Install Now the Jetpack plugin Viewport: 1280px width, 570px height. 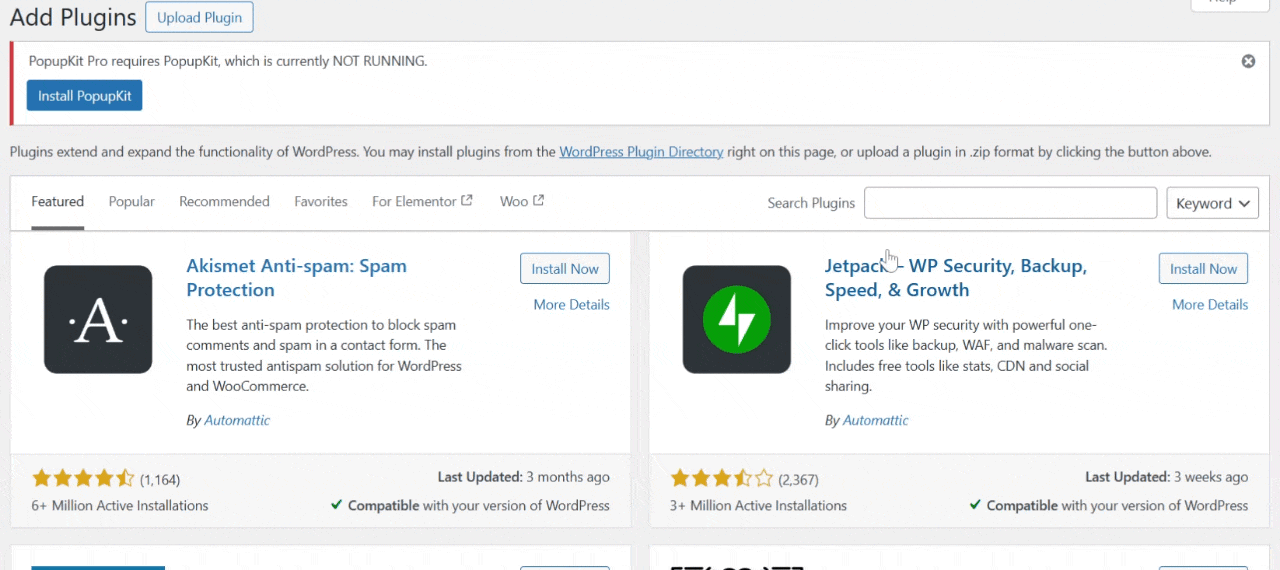[x=1203, y=269]
